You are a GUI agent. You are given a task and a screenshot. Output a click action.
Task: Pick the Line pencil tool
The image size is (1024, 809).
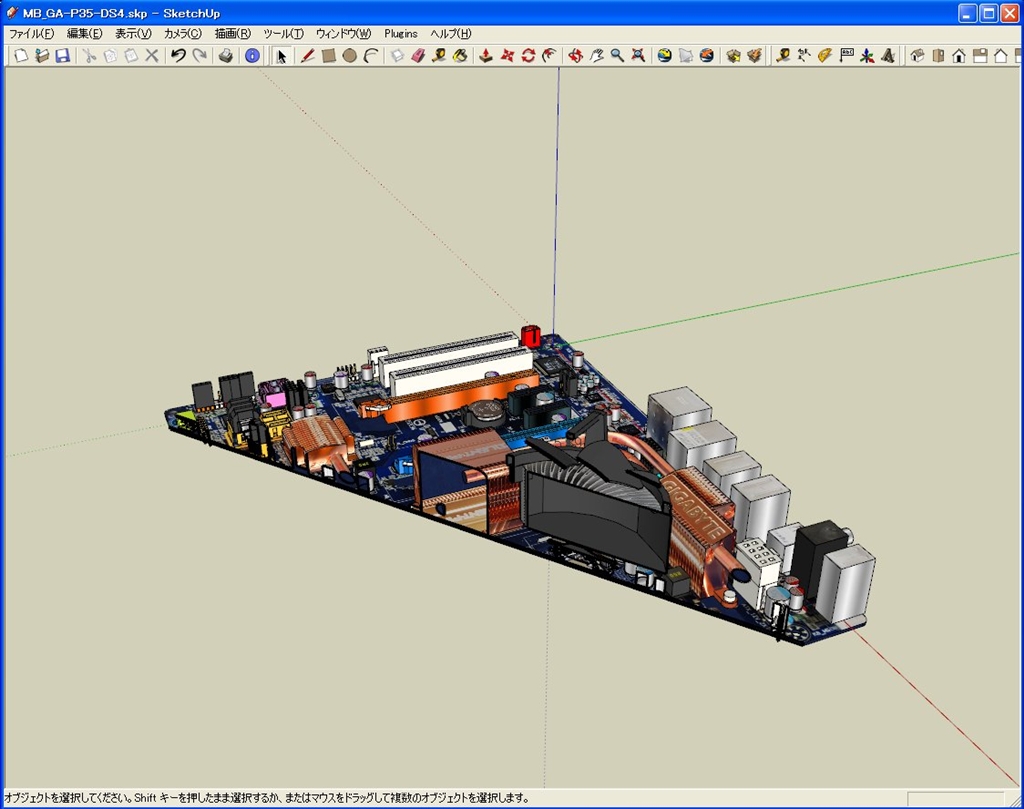point(307,56)
